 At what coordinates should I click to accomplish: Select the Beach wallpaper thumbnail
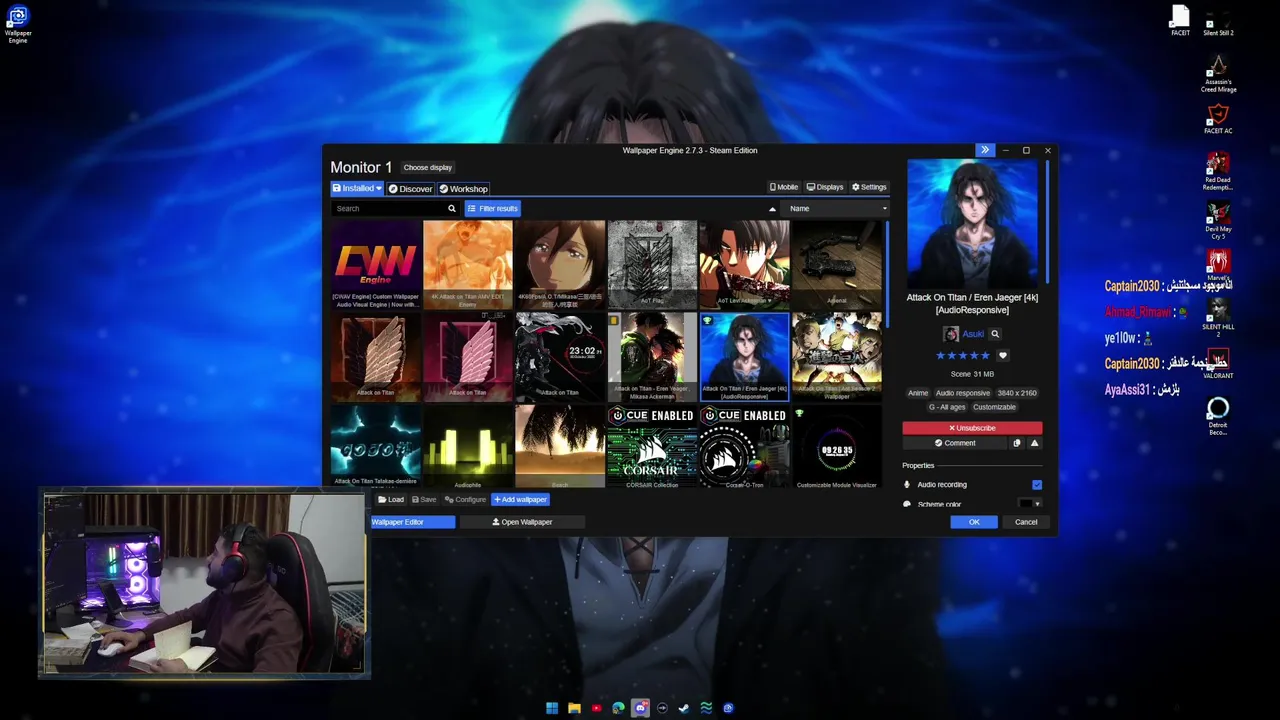click(560, 447)
